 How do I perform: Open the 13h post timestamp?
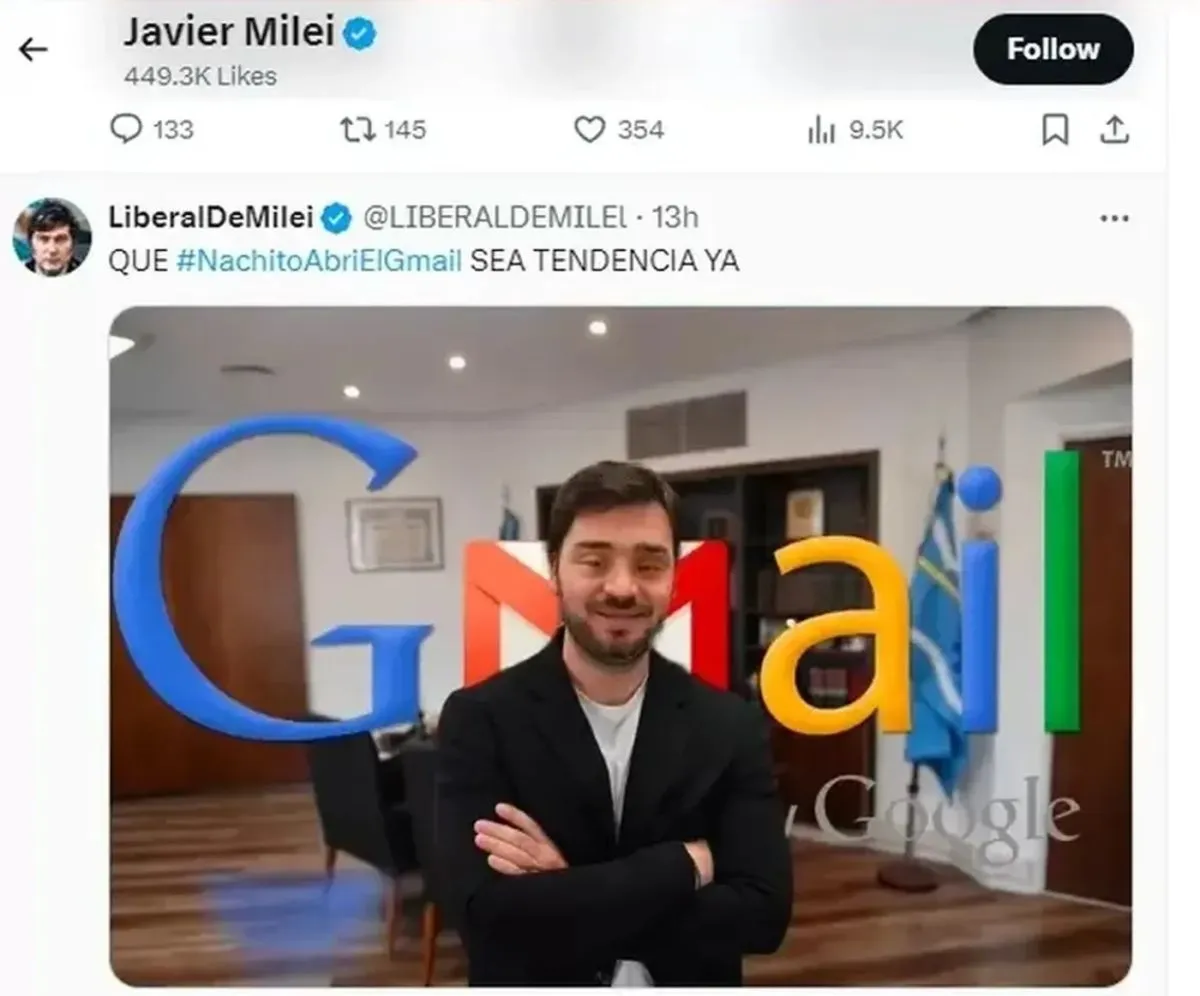point(676,216)
